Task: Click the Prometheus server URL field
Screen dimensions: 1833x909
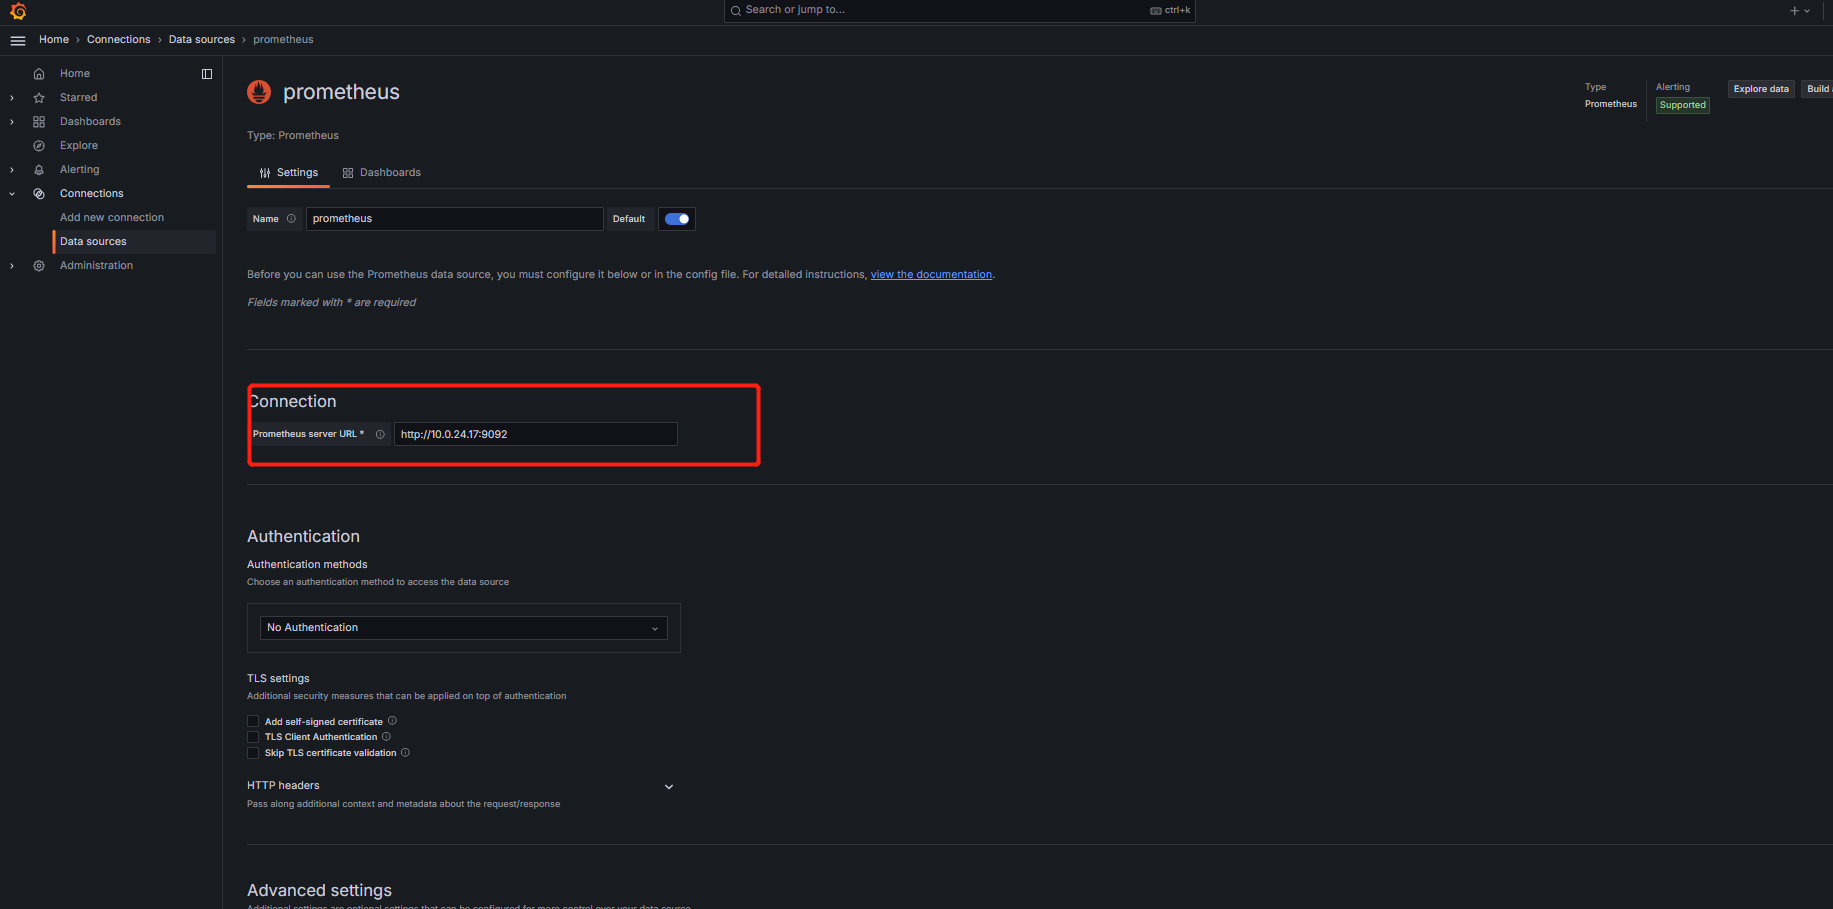Action: pos(535,434)
